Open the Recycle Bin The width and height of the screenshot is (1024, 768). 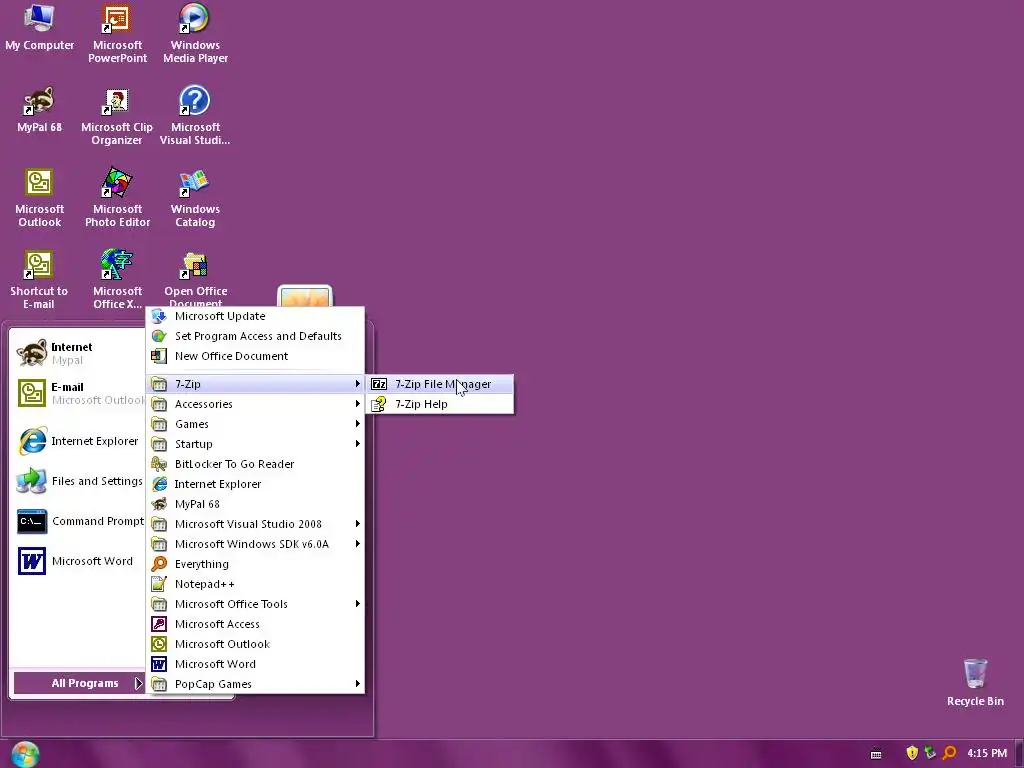pyautogui.click(x=975, y=682)
